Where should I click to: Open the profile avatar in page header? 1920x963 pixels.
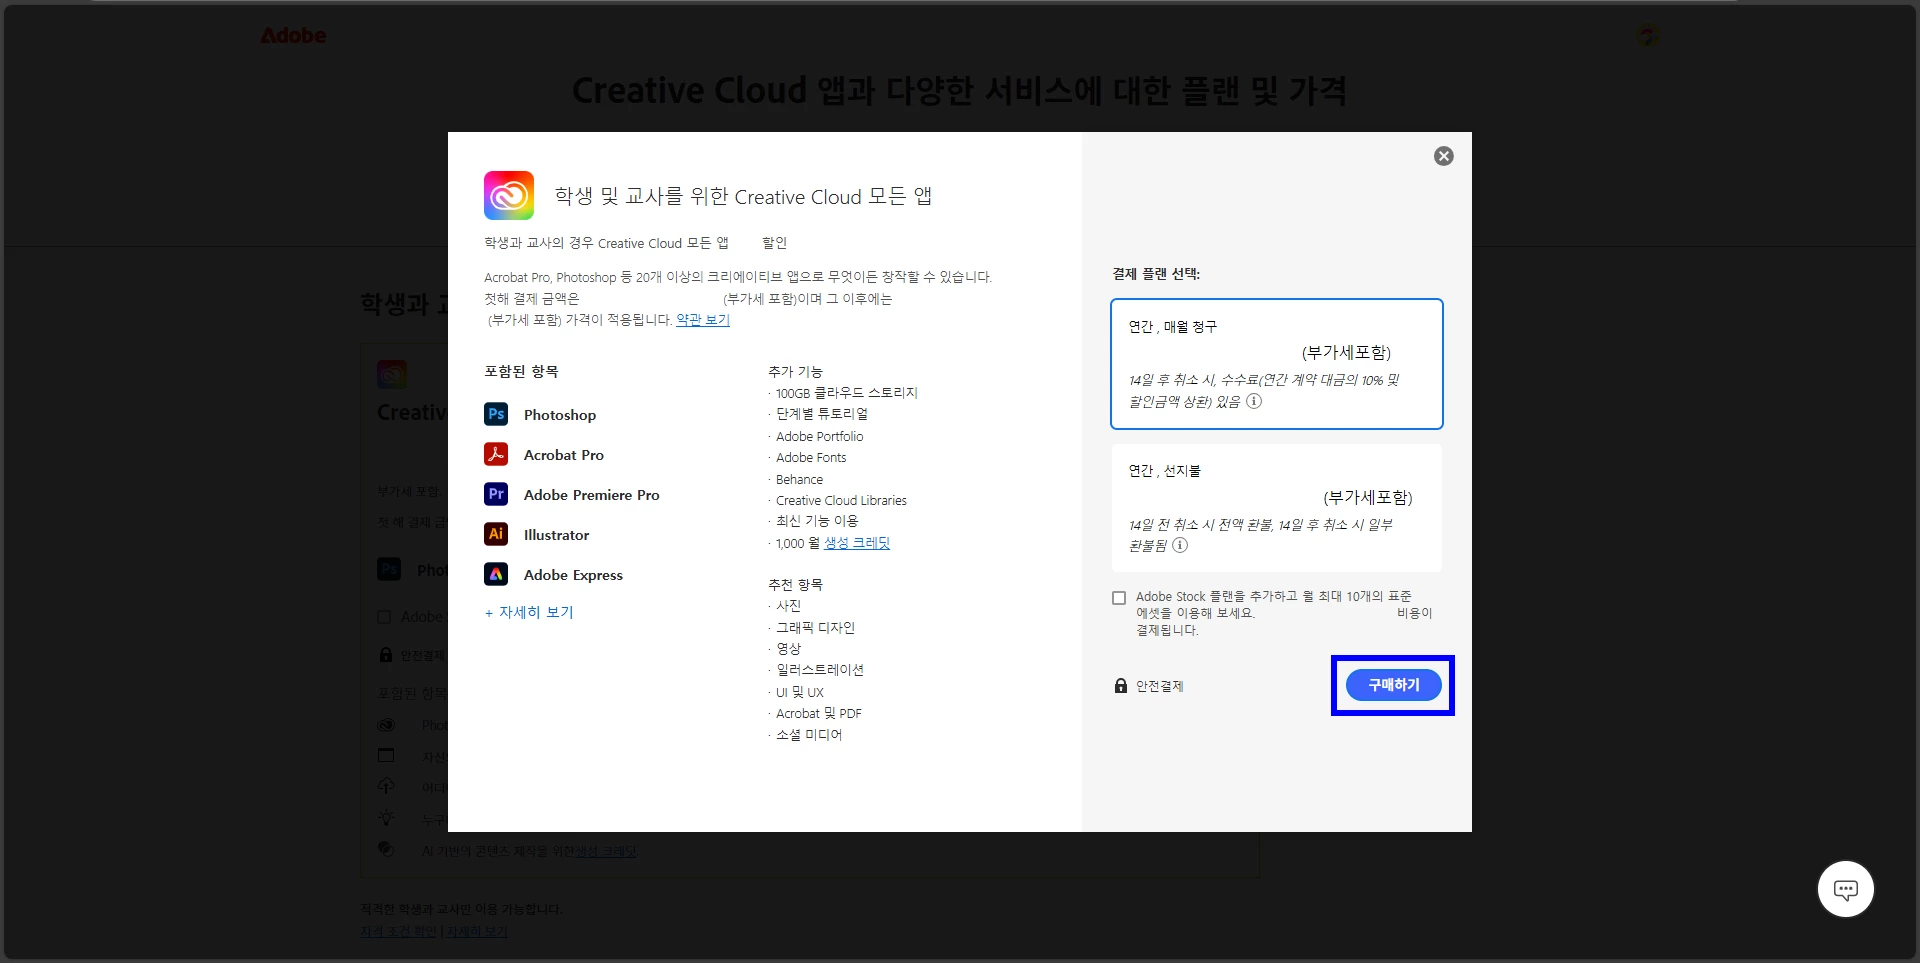[x=1648, y=36]
